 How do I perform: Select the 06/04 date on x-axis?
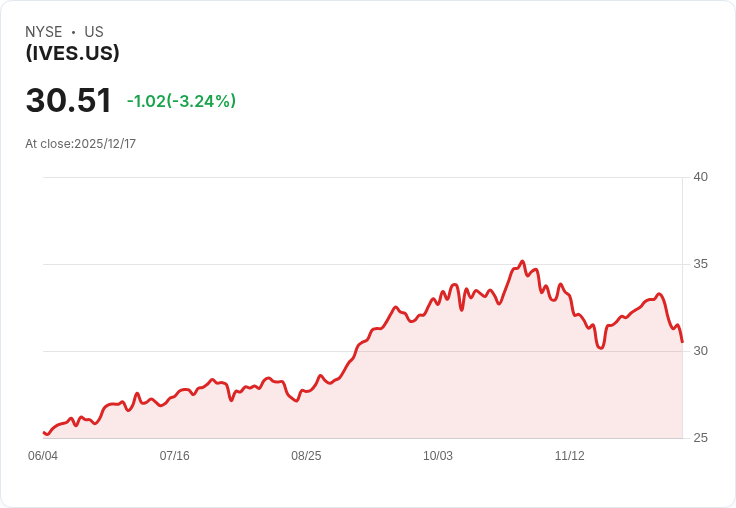(43, 456)
